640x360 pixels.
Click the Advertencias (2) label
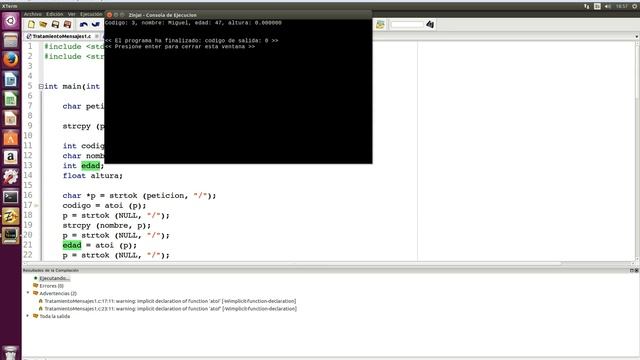(x=58, y=293)
